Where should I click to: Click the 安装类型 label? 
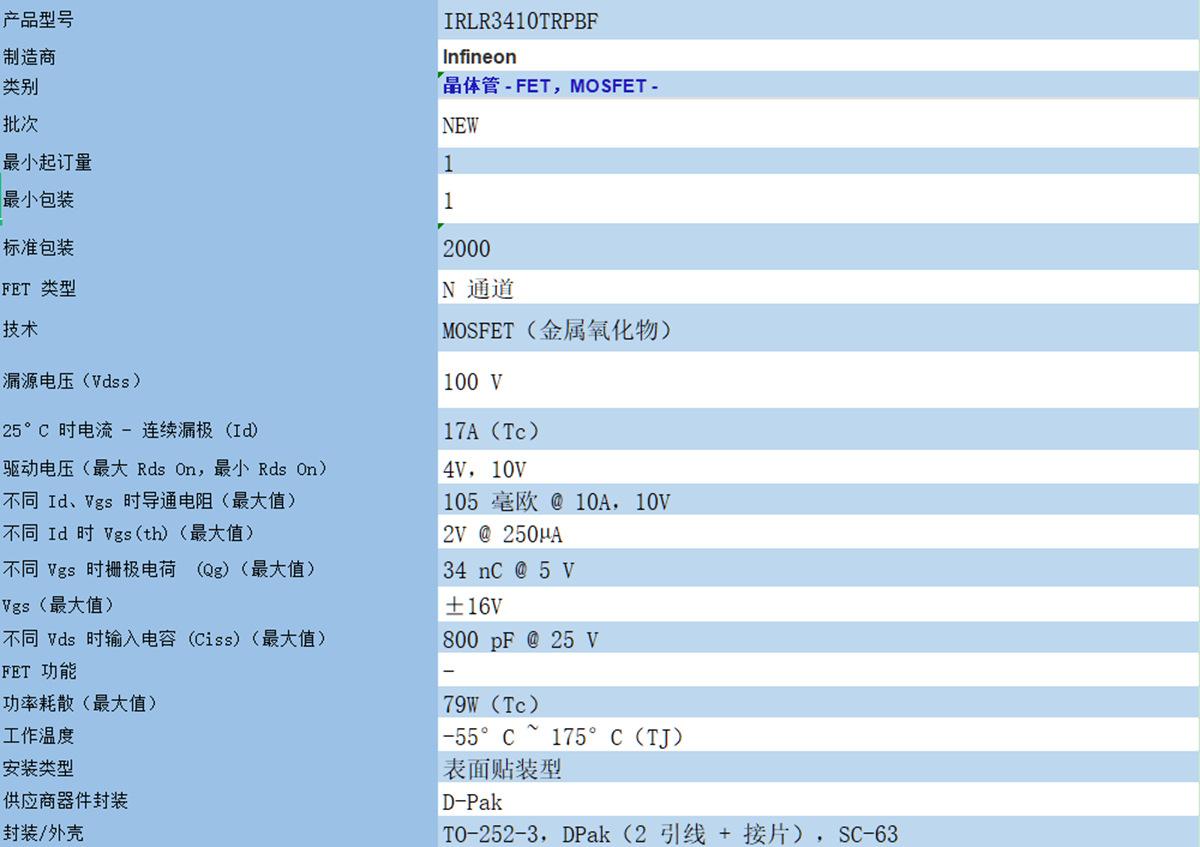(x=38, y=768)
